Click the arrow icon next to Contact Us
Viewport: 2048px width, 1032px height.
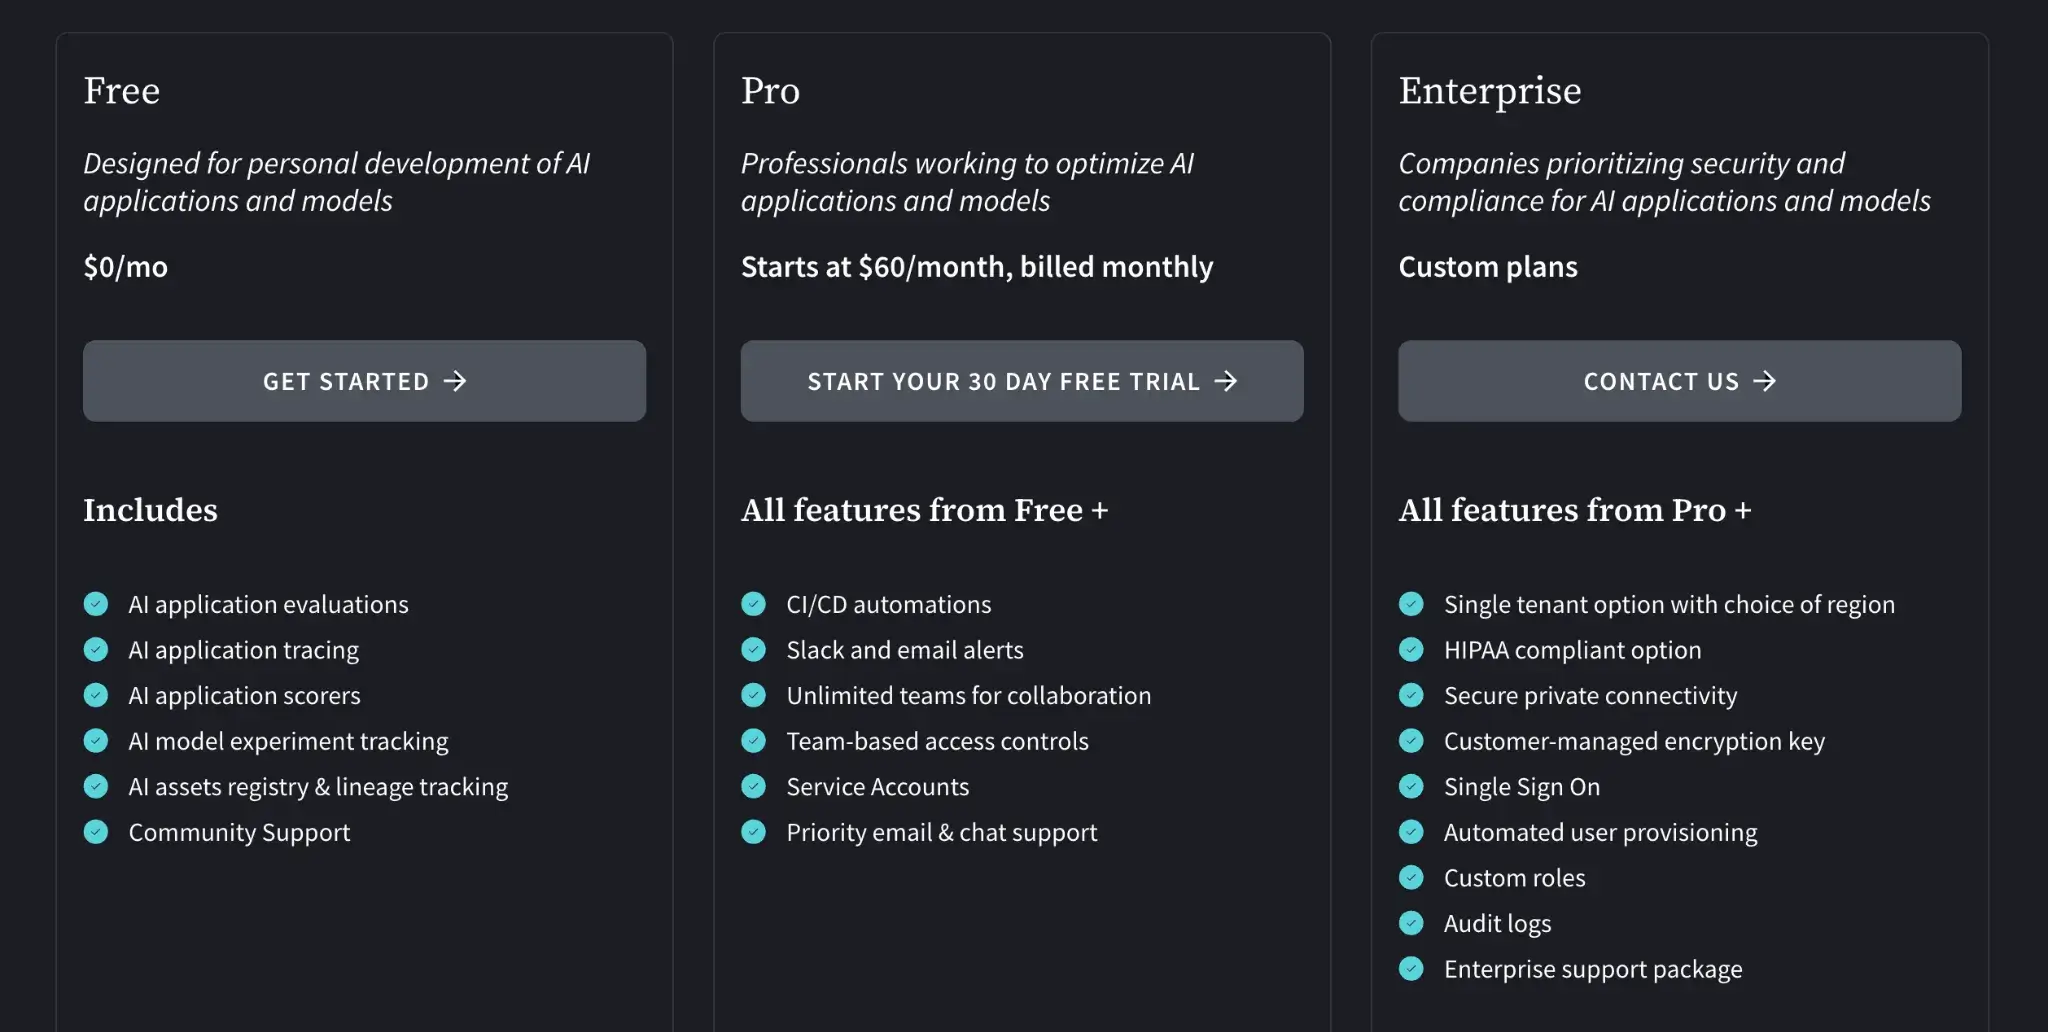[1765, 381]
